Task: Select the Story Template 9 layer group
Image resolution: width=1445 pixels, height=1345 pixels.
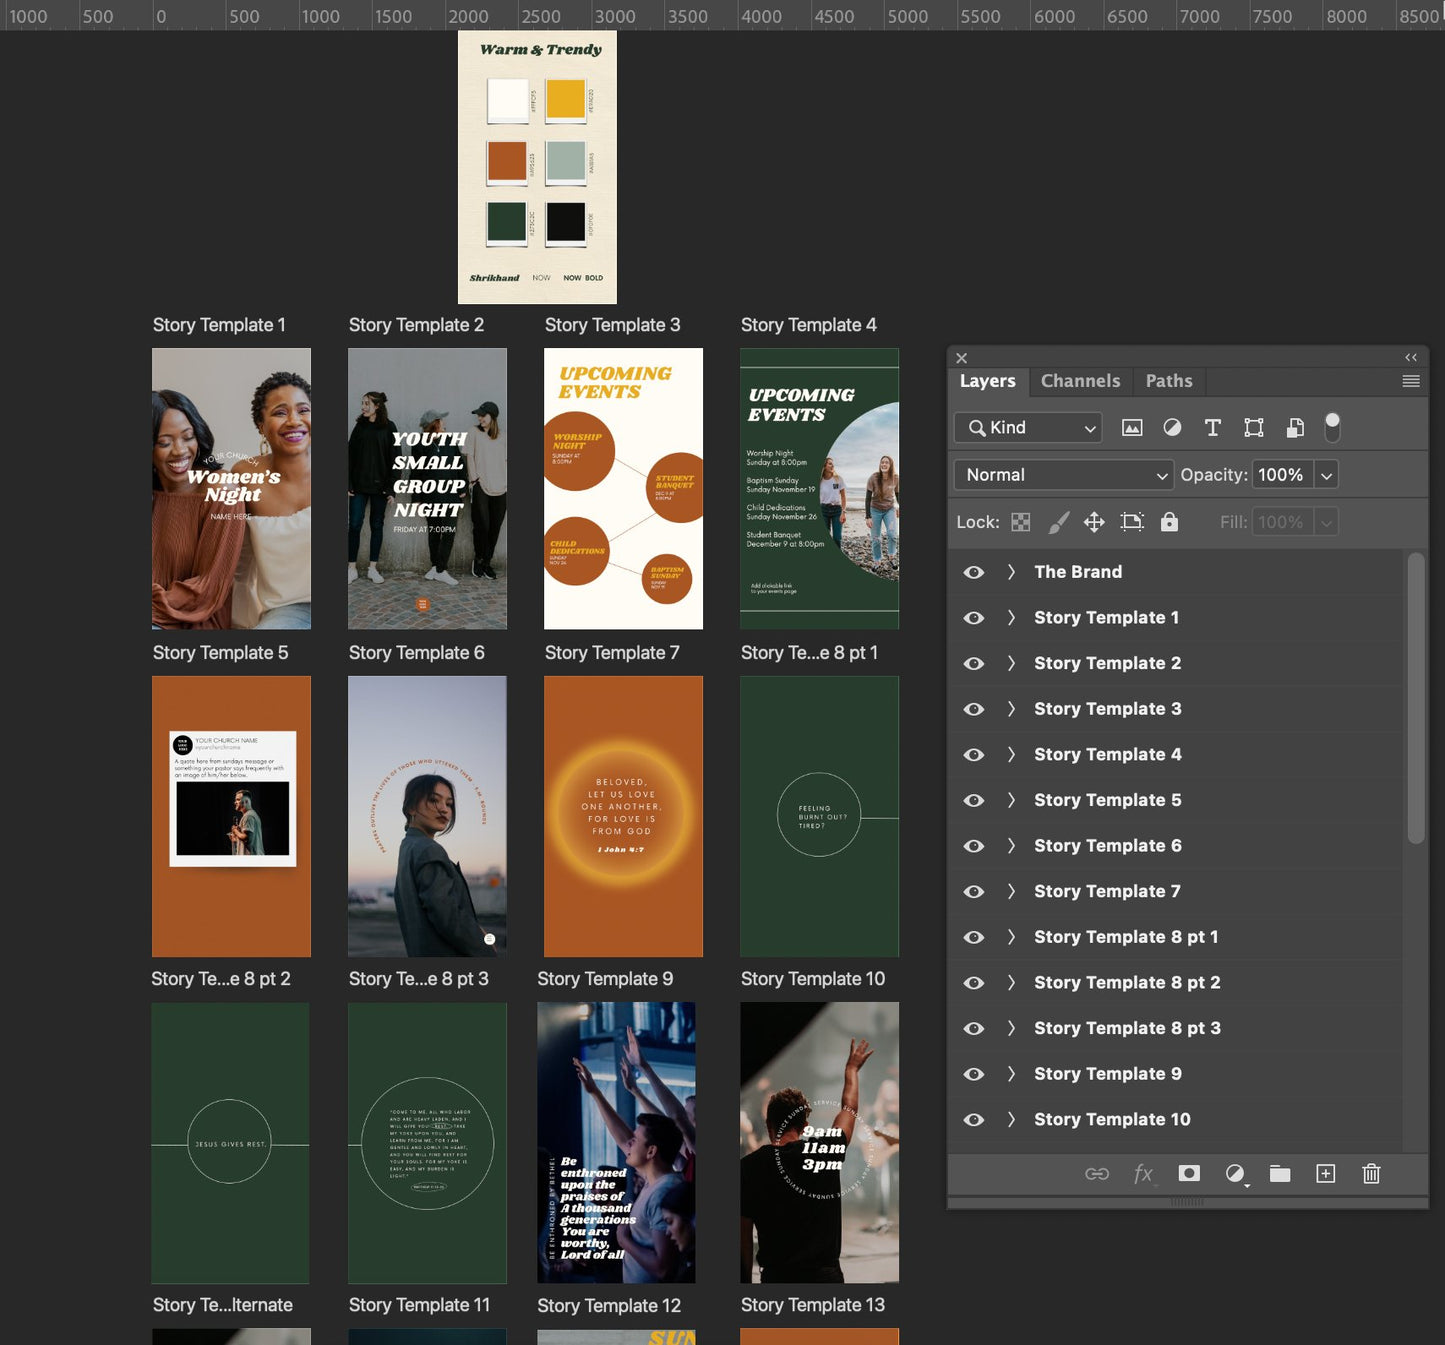Action: [x=1107, y=1074]
